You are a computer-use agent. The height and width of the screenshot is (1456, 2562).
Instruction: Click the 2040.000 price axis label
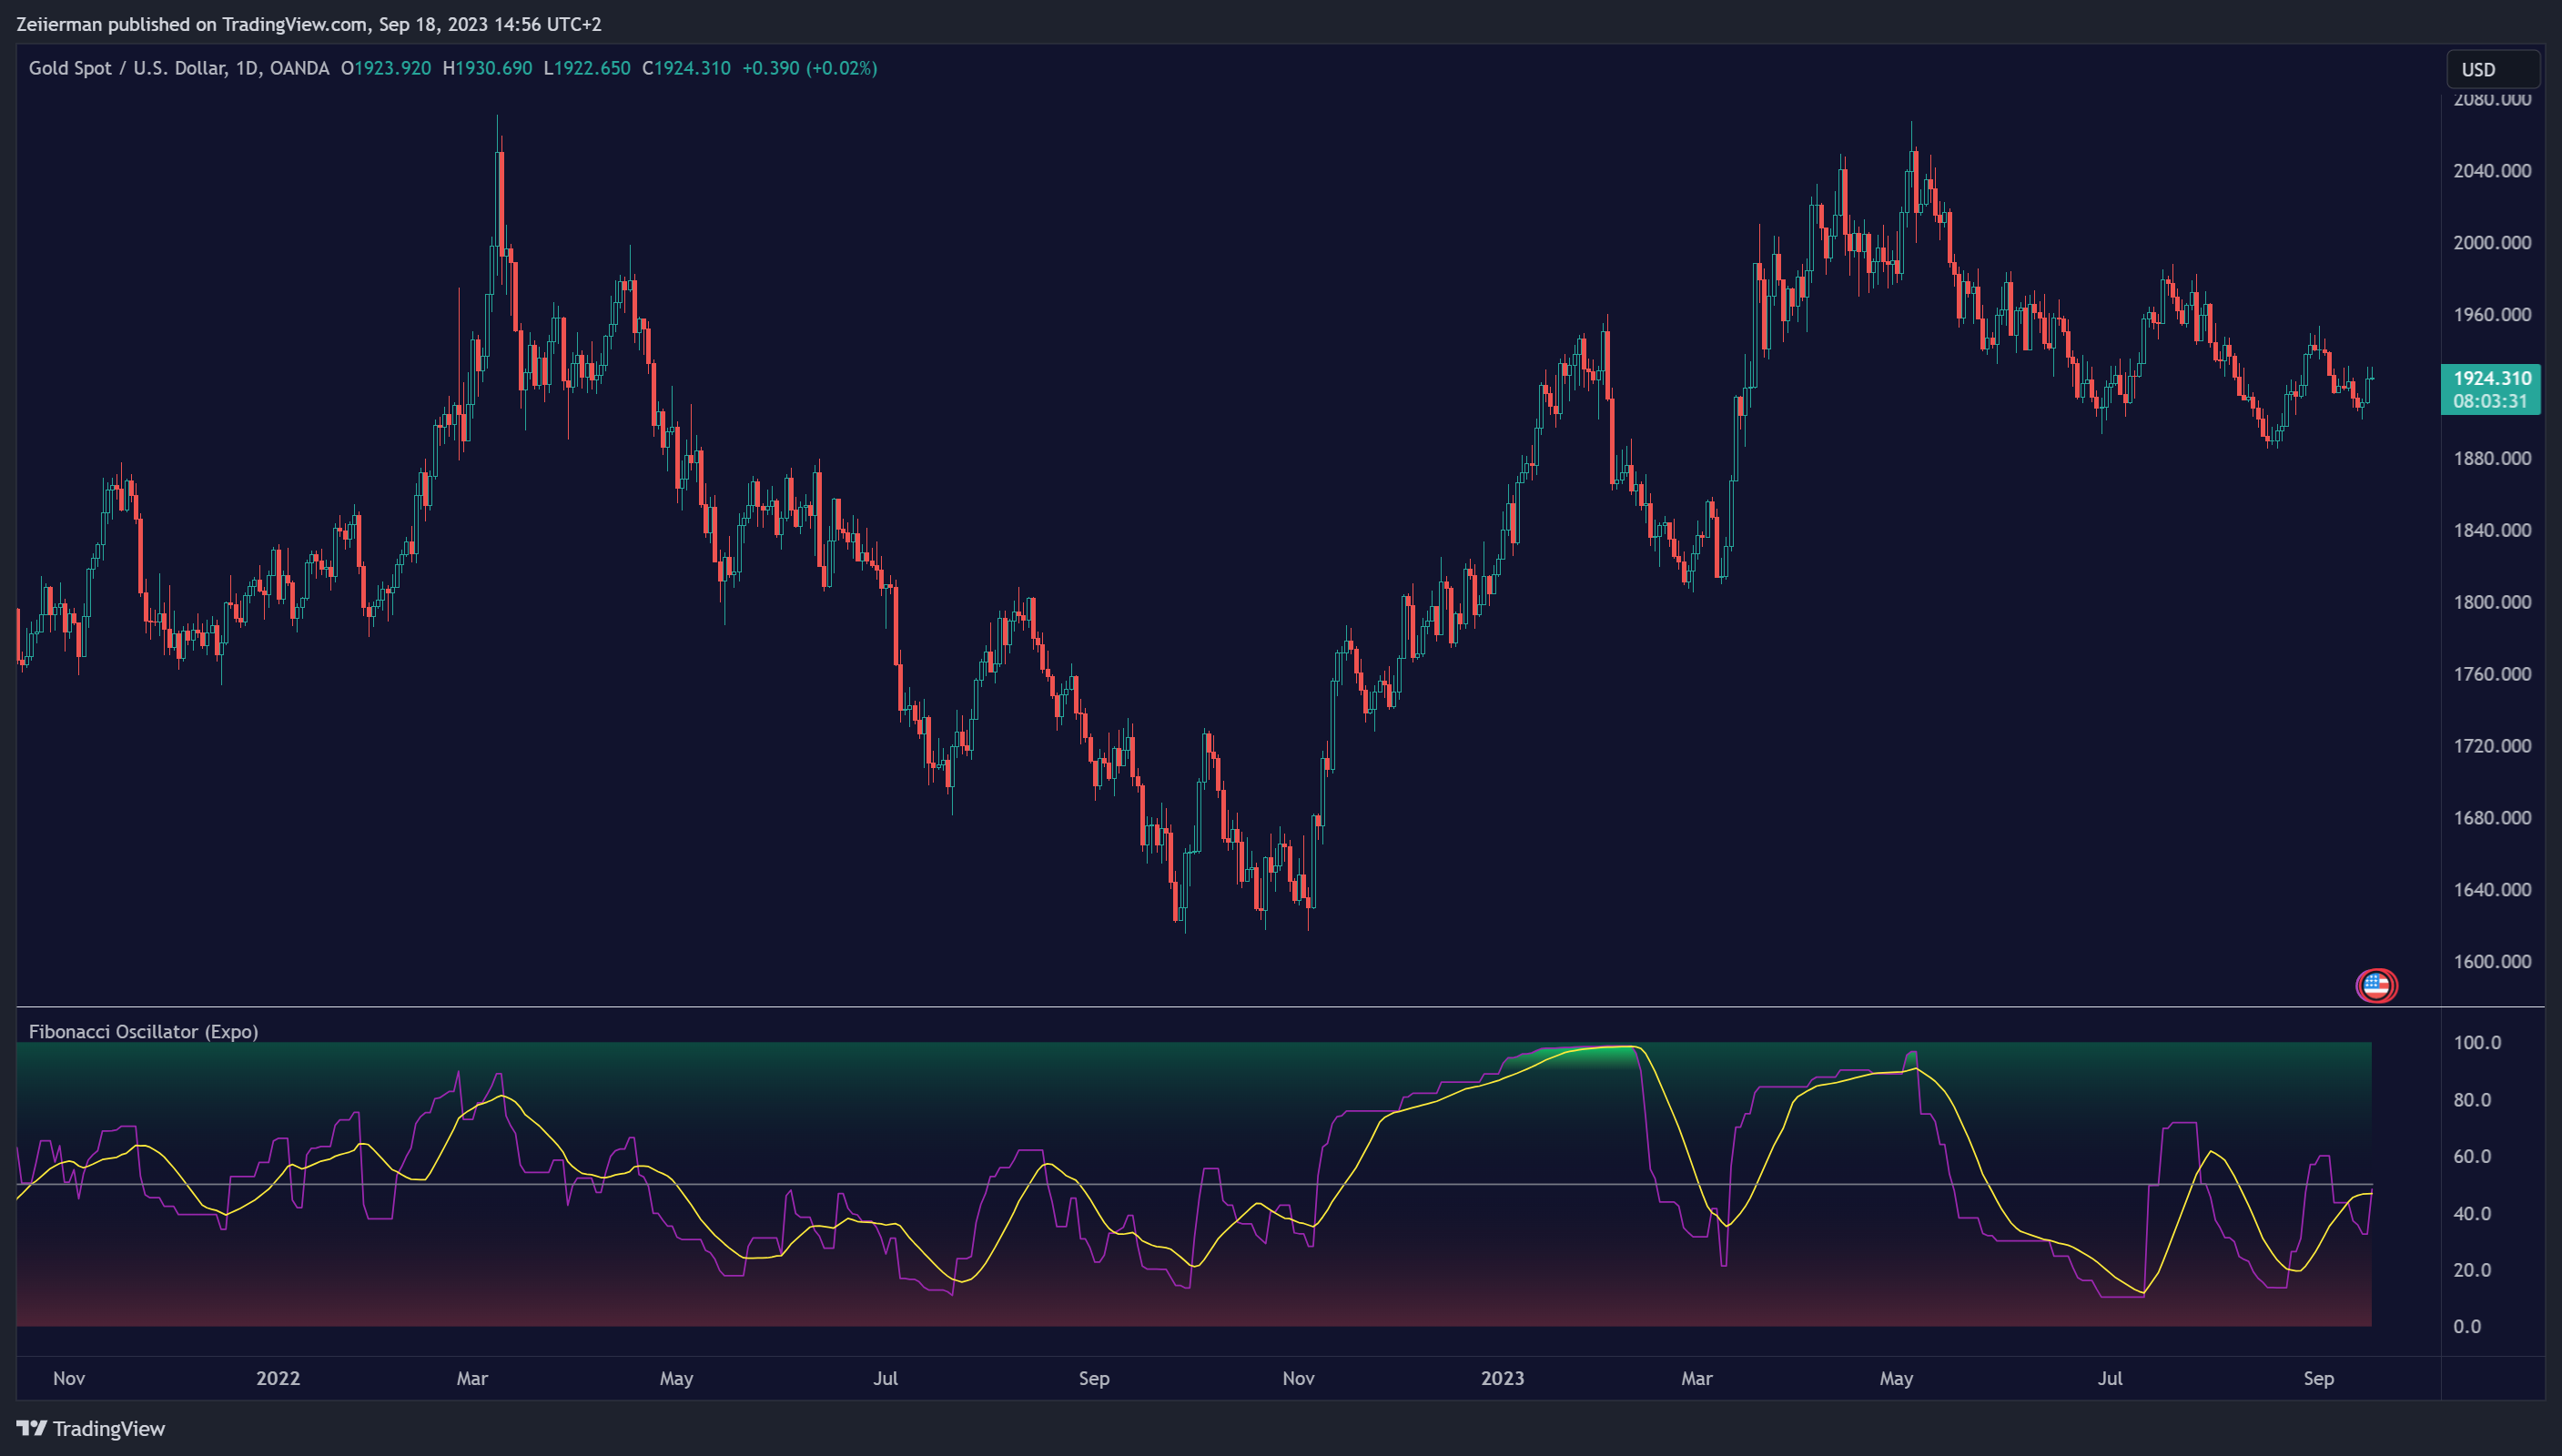(2492, 170)
